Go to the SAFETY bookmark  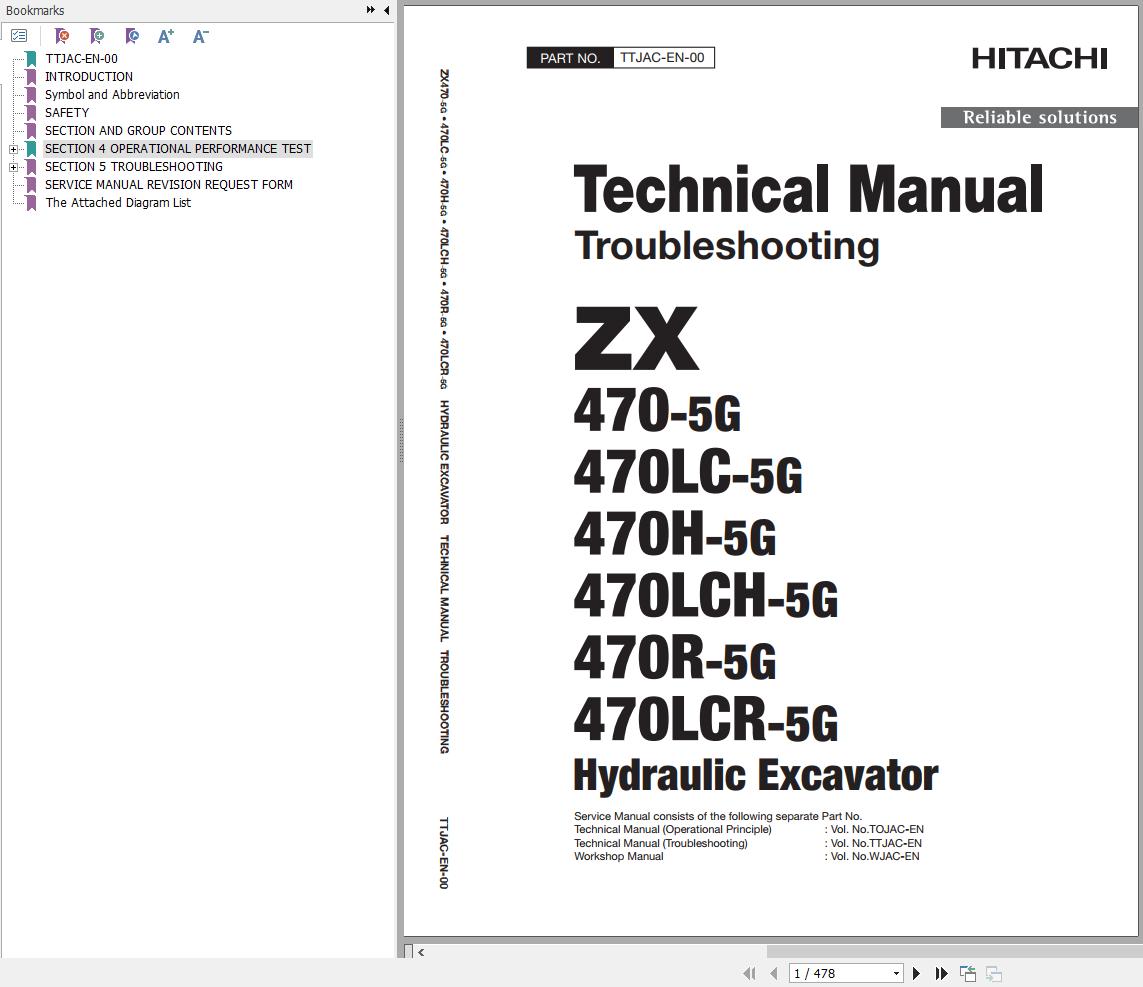click(x=67, y=112)
